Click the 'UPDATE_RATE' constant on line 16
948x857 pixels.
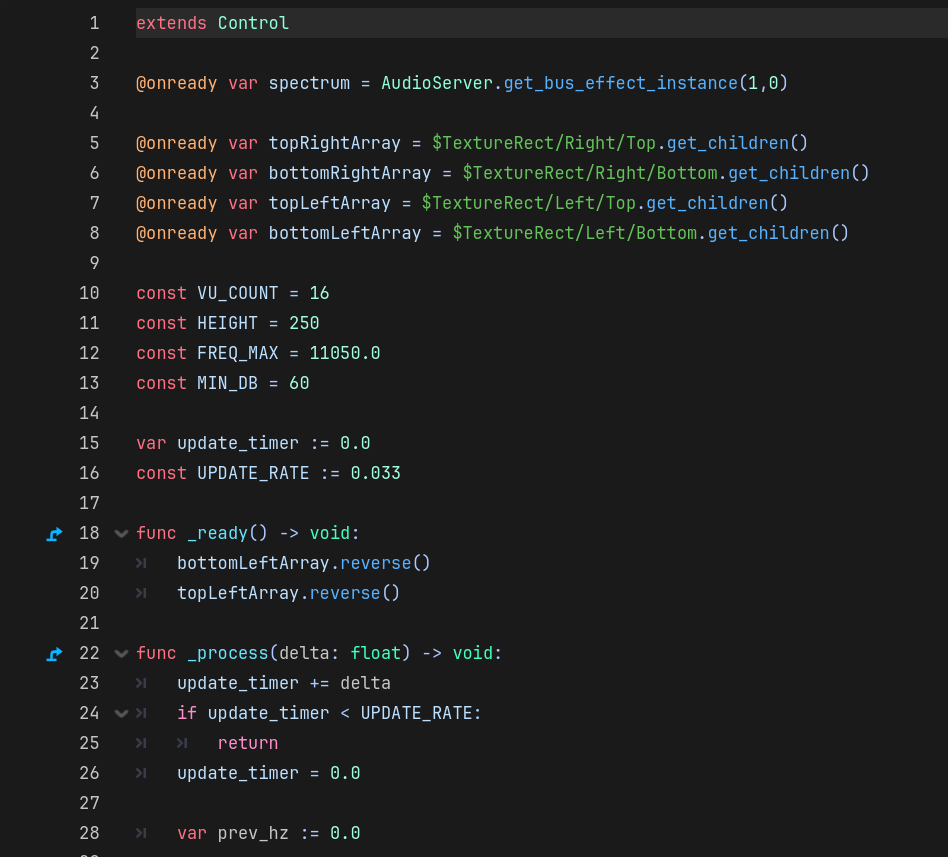coord(253,473)
